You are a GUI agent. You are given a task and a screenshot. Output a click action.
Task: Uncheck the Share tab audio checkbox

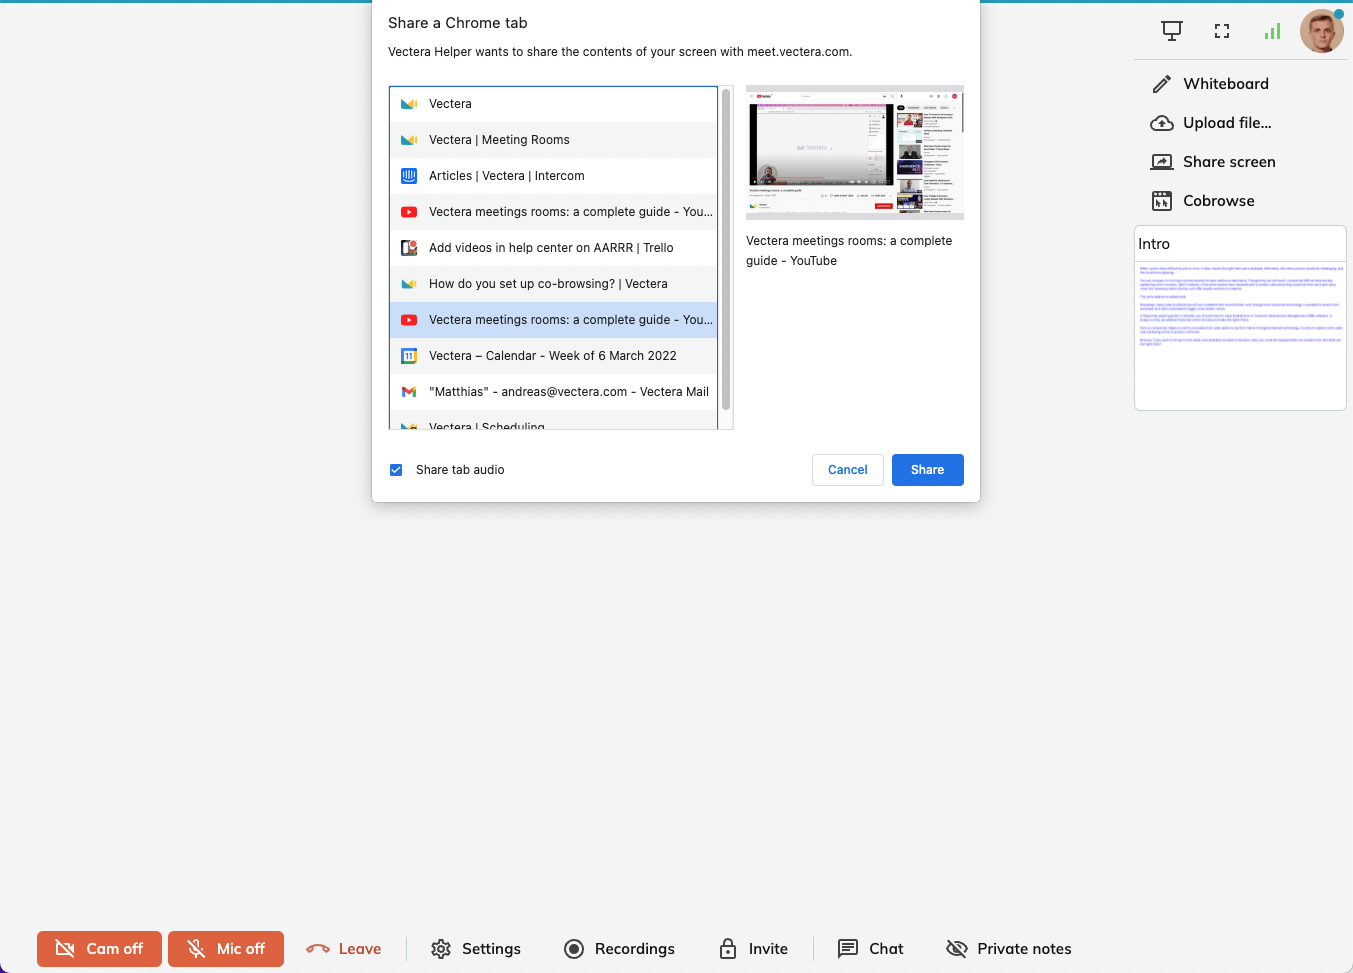pos(396,470)
